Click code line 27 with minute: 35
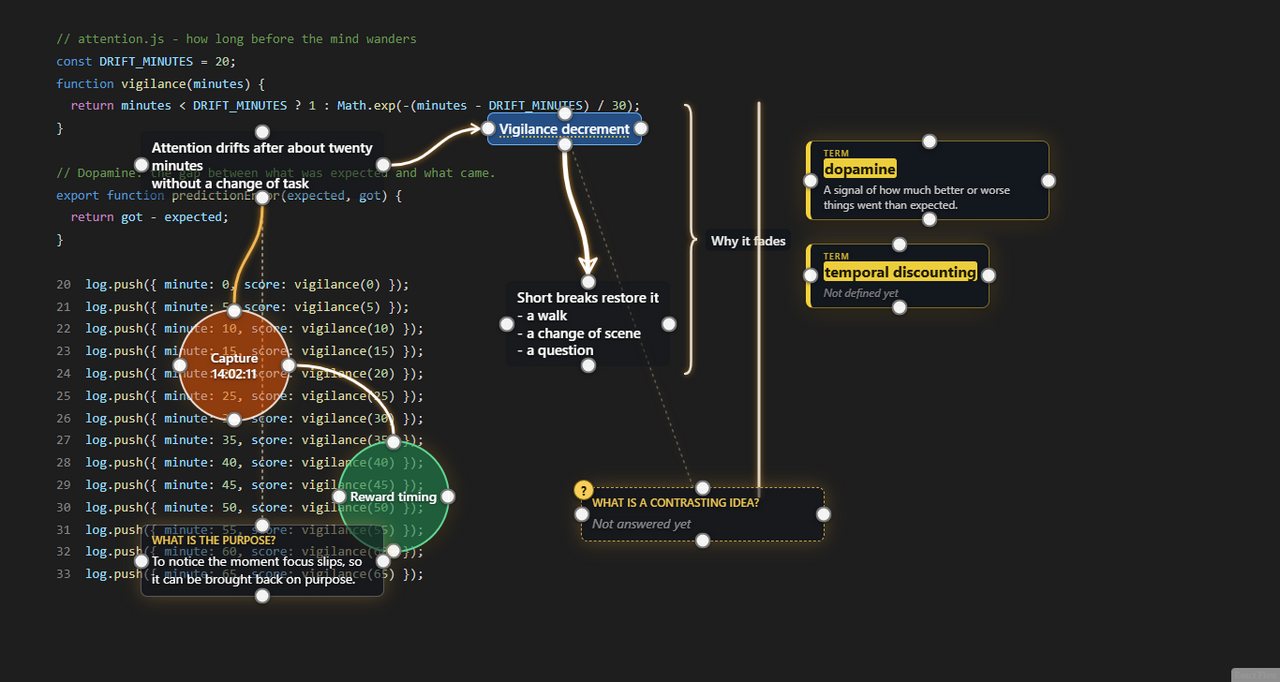Image resolution: width=1280 pixels, height=682 pixels. pyautogui.click(x=240, y=440)
